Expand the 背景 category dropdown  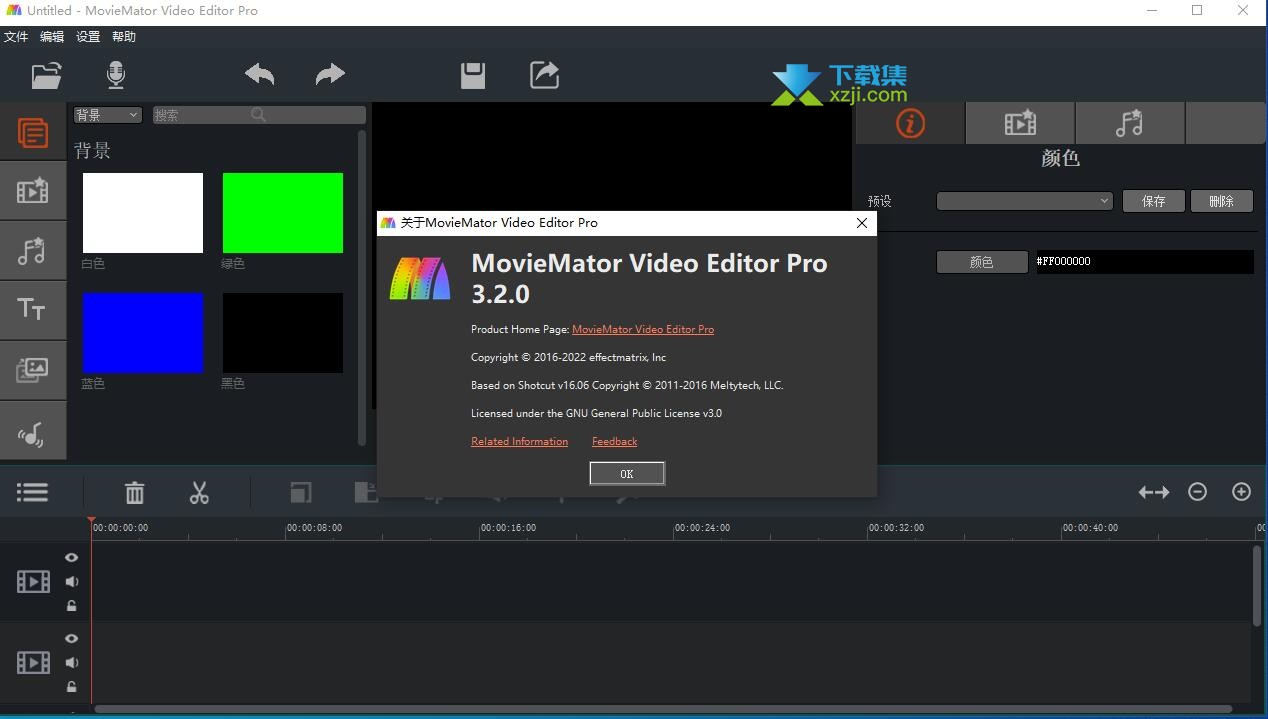107,115
